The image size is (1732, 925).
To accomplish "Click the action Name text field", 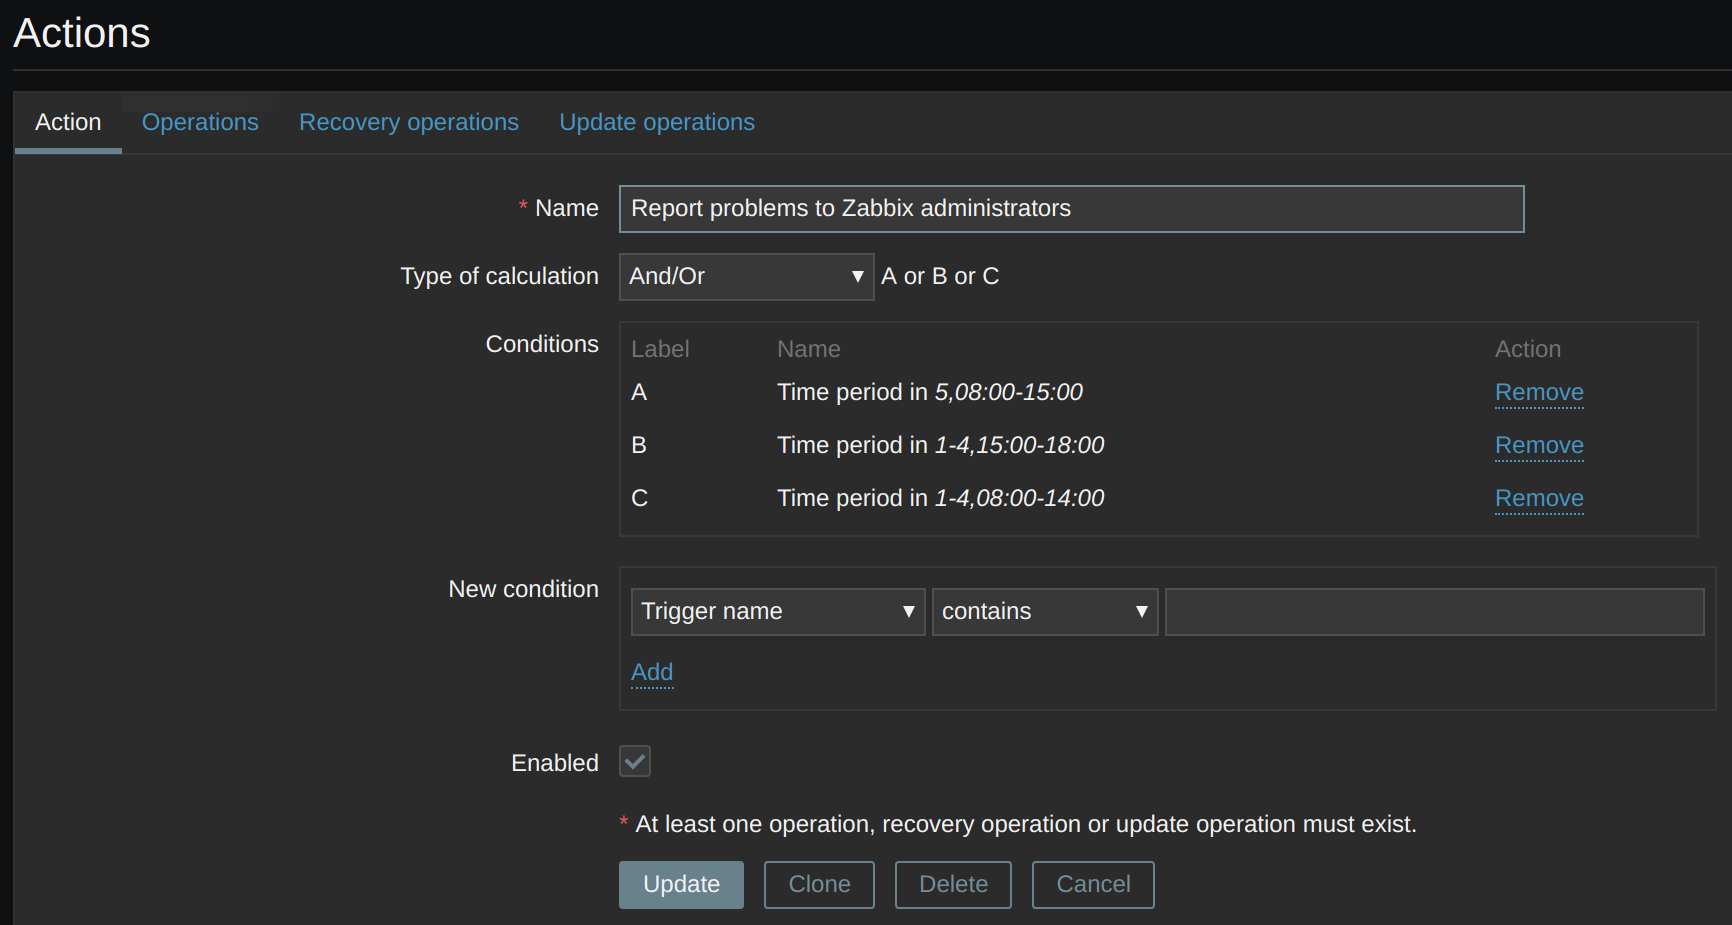I will [1070, 209].
